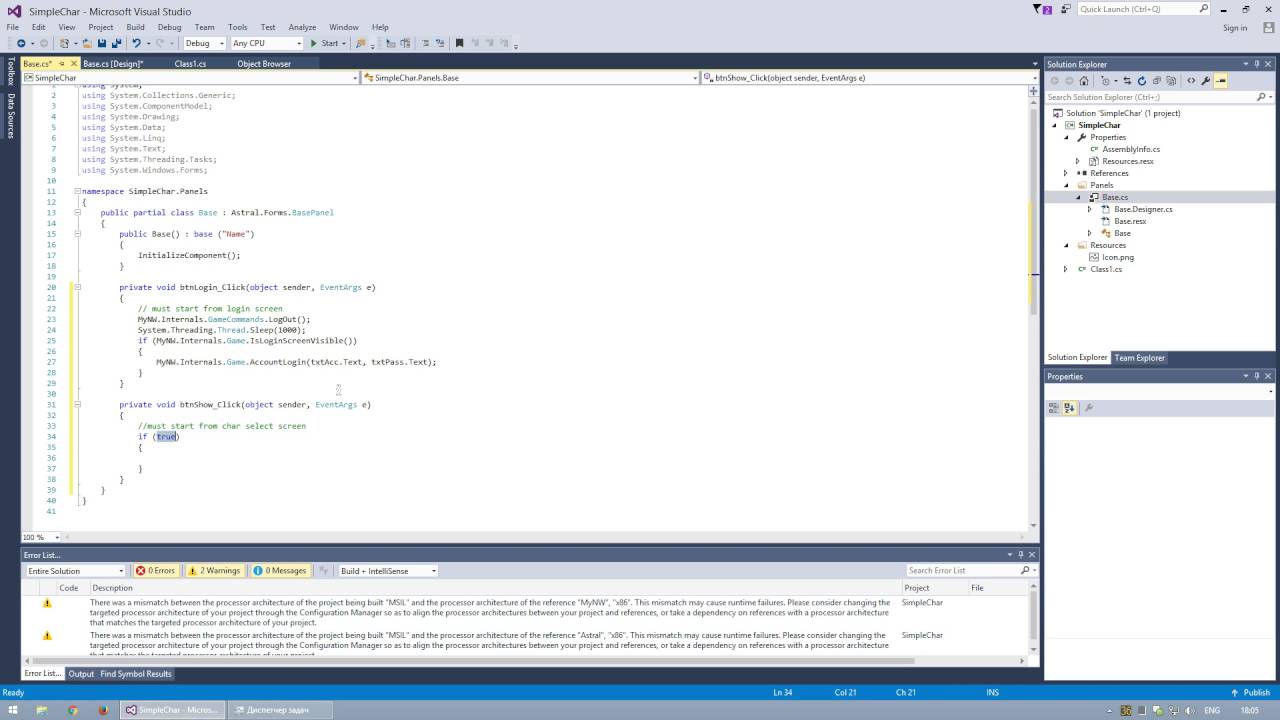This screenshot has width=1280, height=720.
Task: Open Properties wrench icon in Solution Explorer
Action: [1206, 81]
